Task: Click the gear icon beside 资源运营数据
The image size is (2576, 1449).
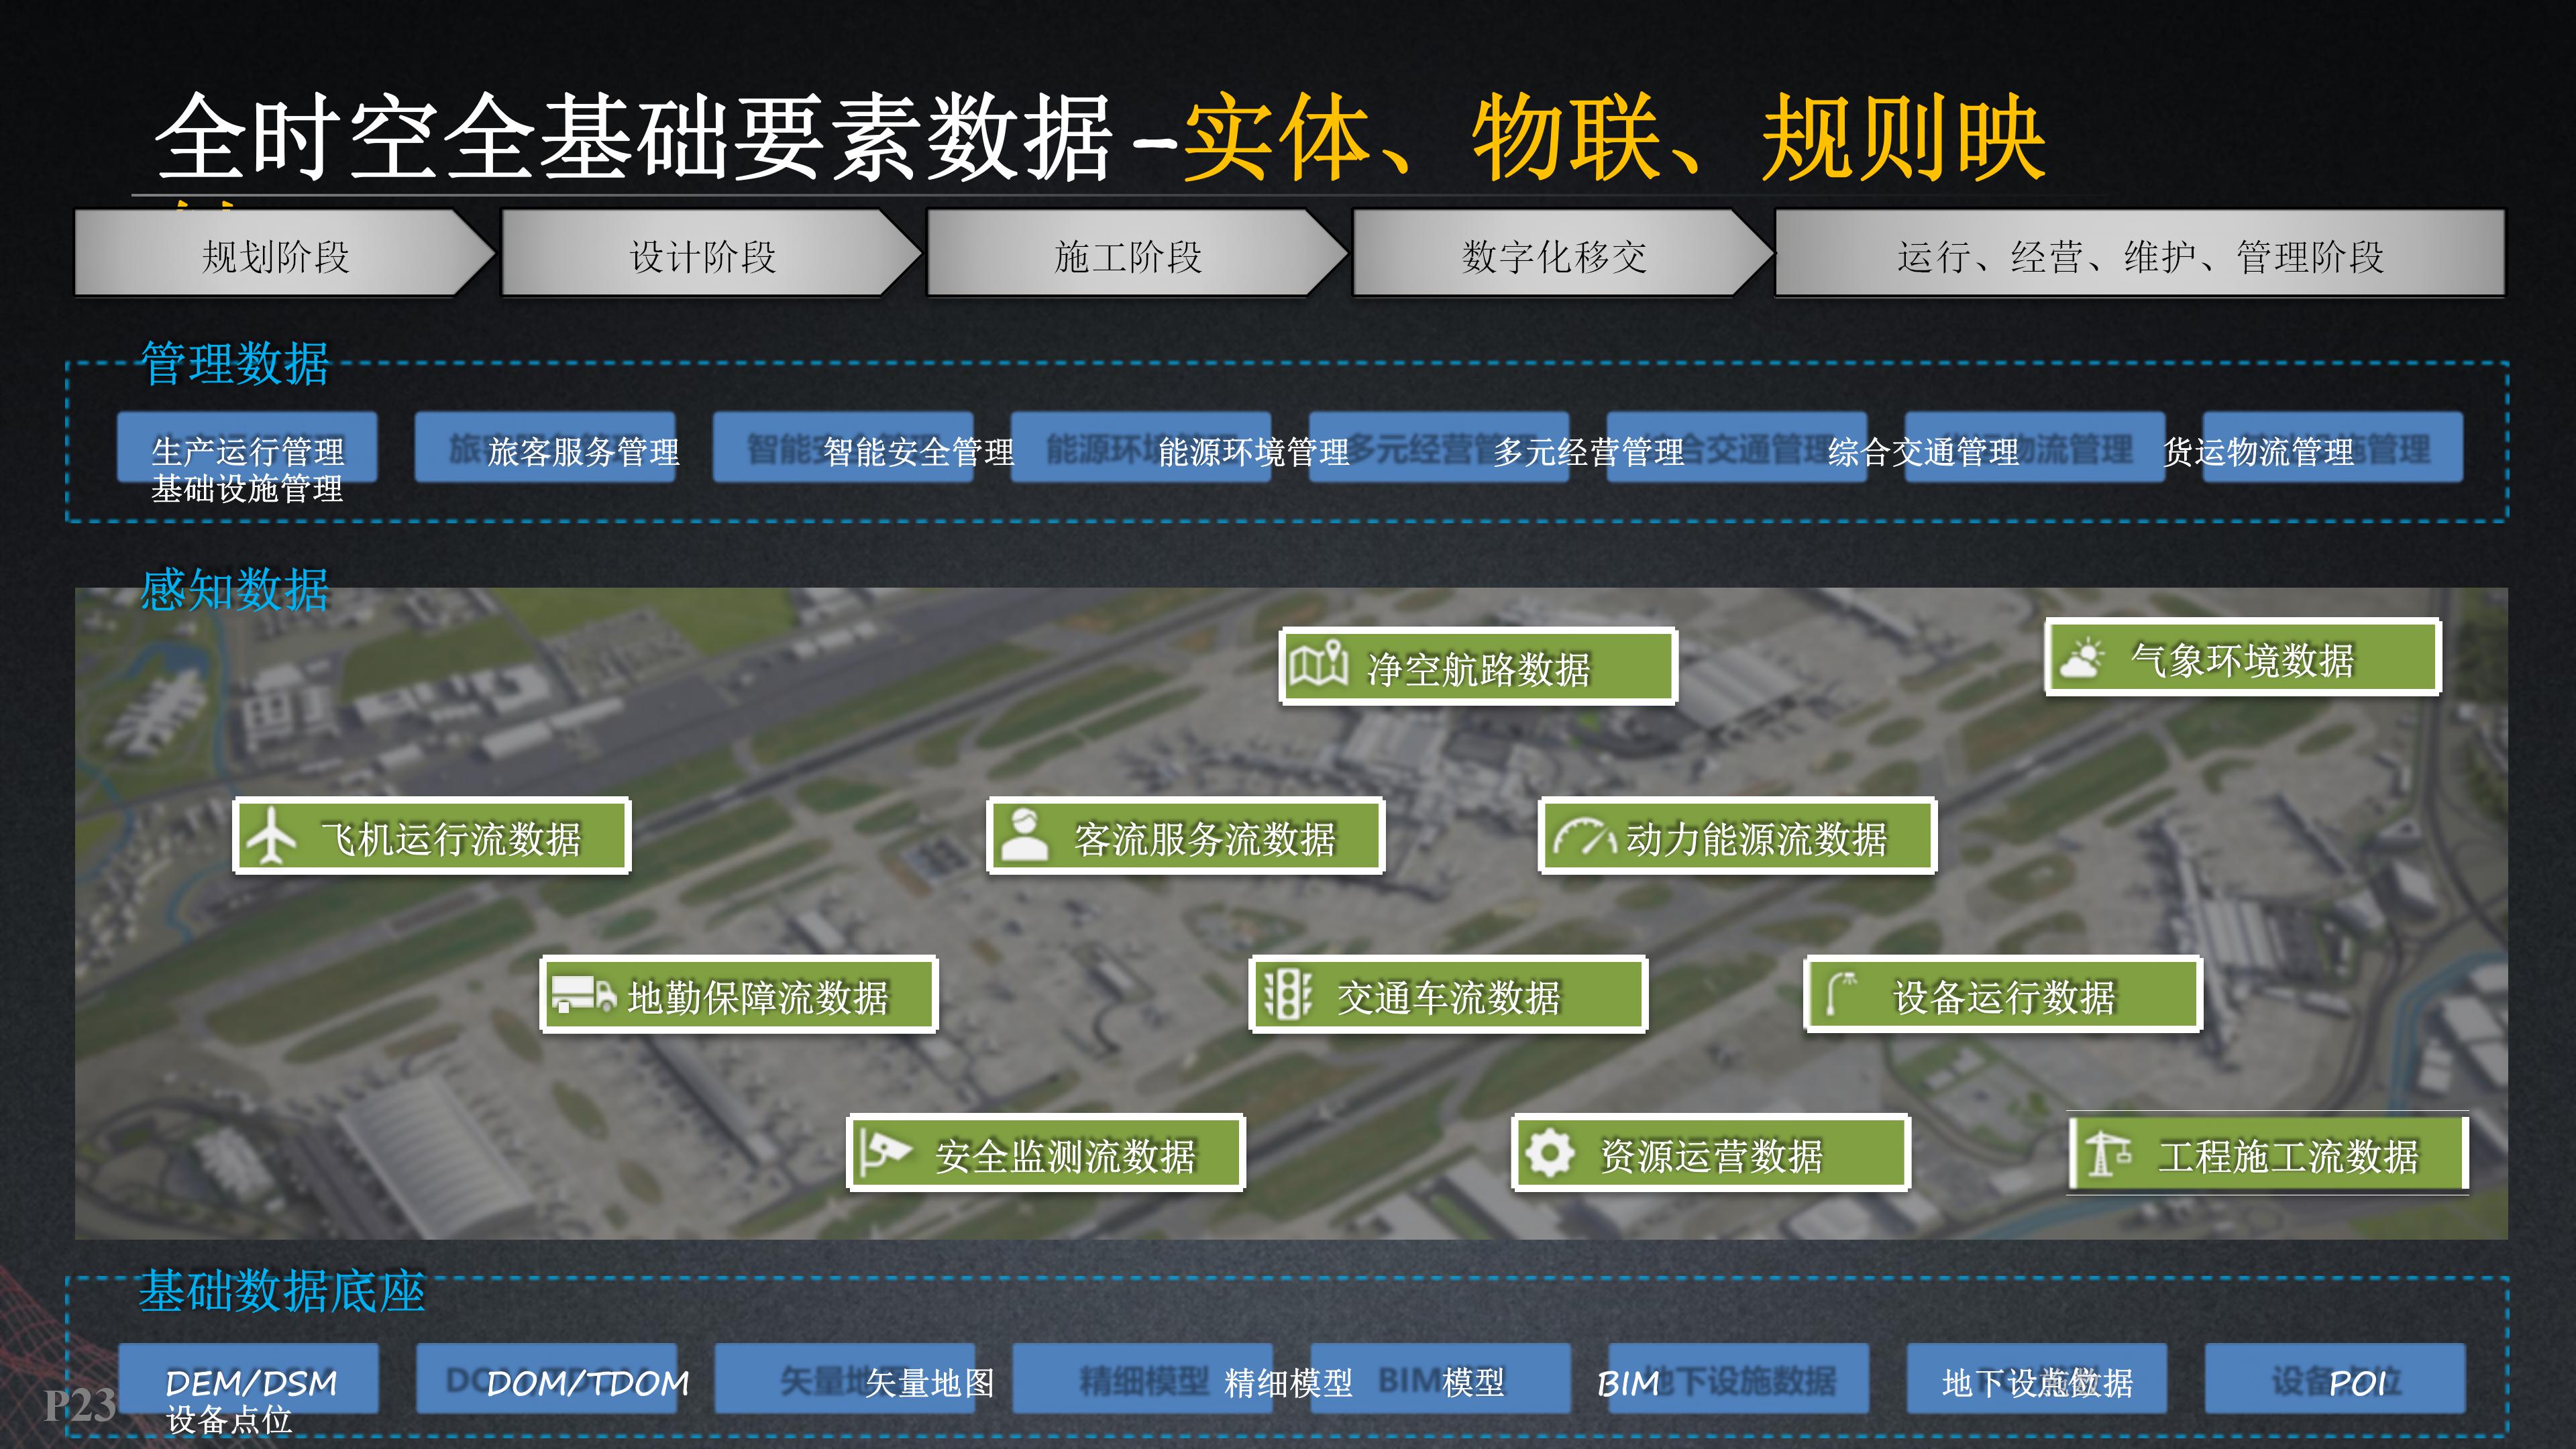Action: (x=1550, y=1152)
